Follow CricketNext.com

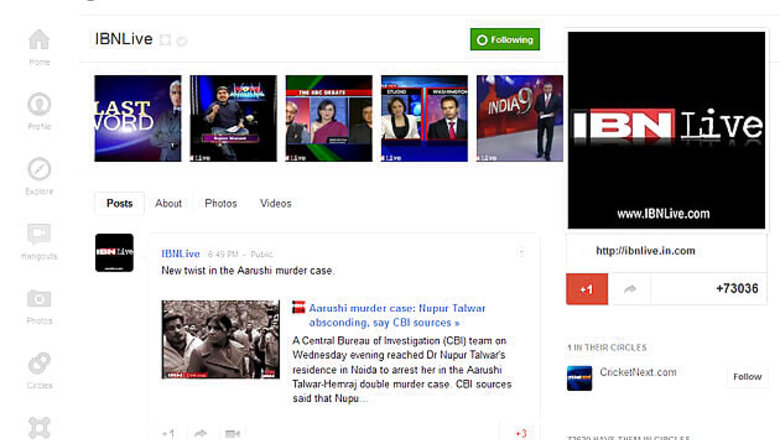[747, 377]
